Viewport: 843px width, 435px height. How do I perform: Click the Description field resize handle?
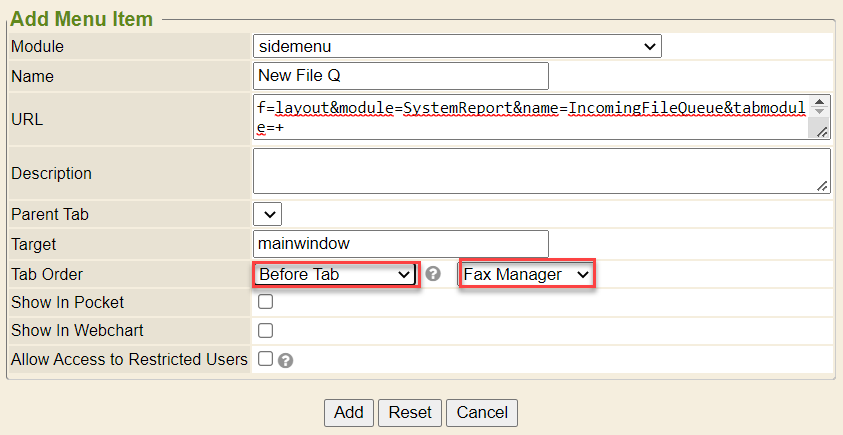click(x=821, y=185)
